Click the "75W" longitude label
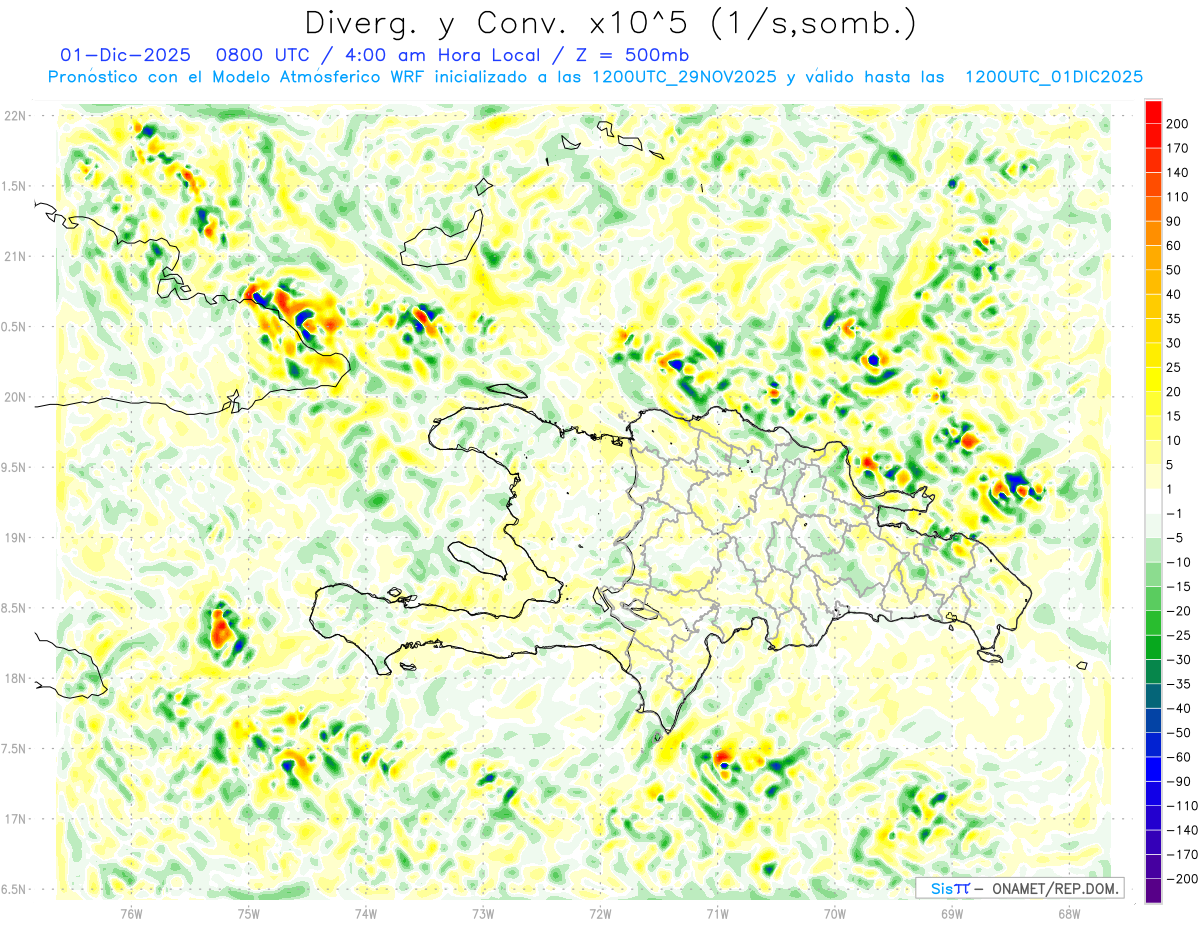 pyautogui.click(x=248, y=912)
